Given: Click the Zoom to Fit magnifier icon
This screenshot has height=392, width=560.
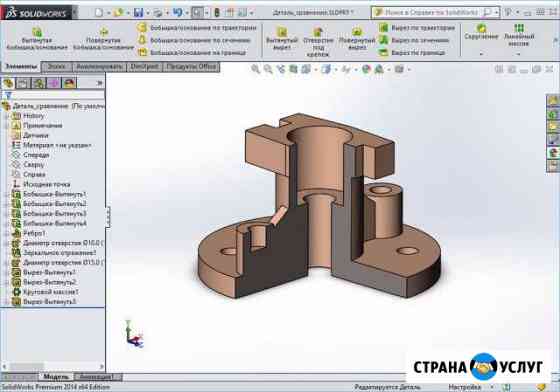Looking at the screenshot, I should coord(255,69).
